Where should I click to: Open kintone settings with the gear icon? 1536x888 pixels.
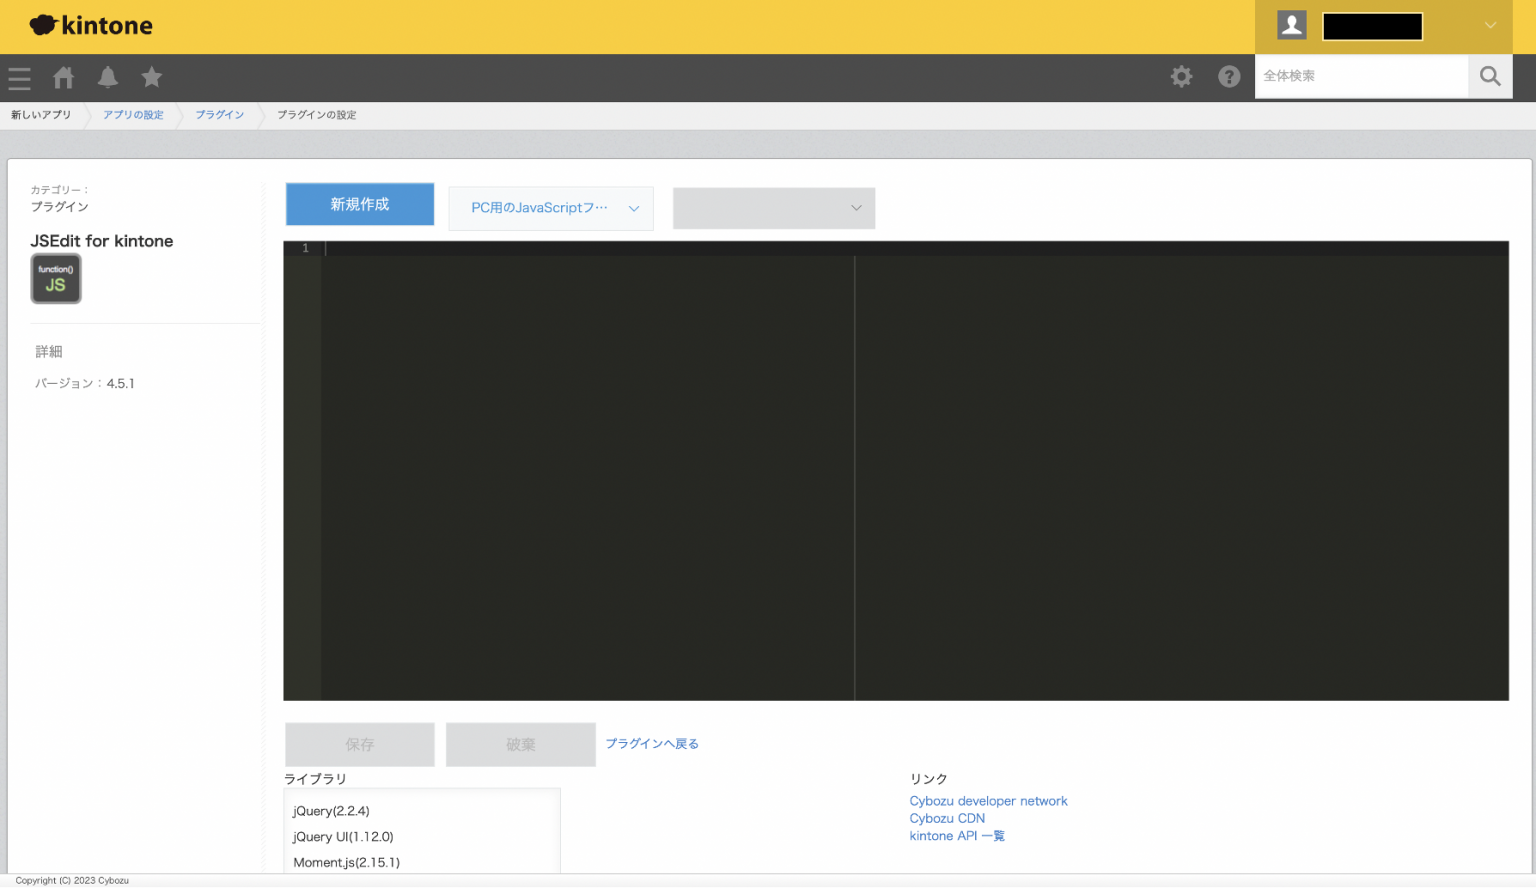(1181, 76)
